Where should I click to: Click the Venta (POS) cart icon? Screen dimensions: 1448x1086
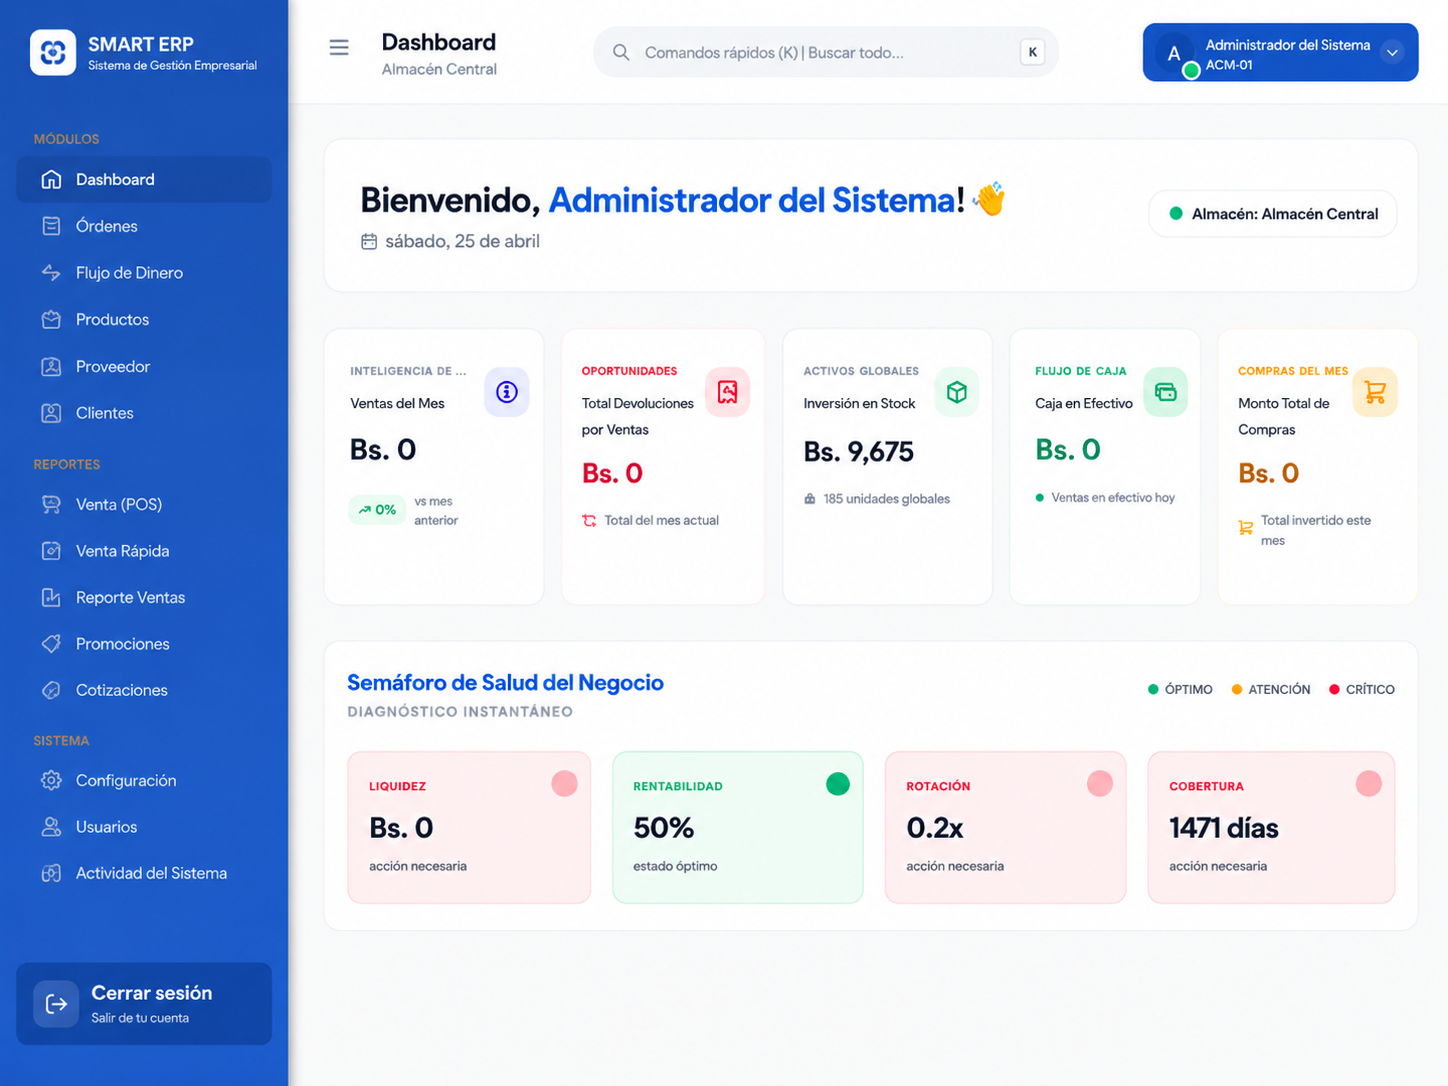pyautogui.click(x=51, y=504)
